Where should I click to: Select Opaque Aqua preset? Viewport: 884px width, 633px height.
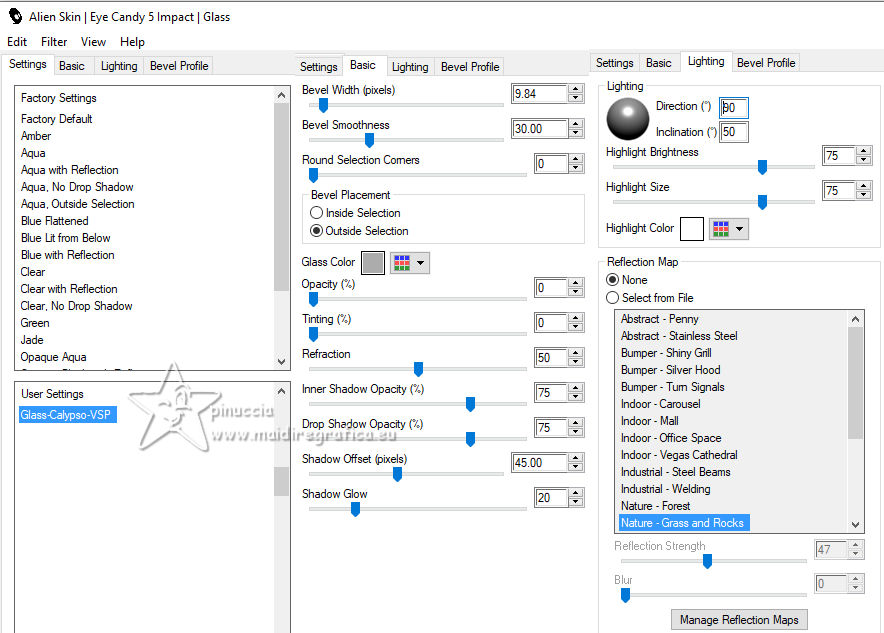click(54, 357)
